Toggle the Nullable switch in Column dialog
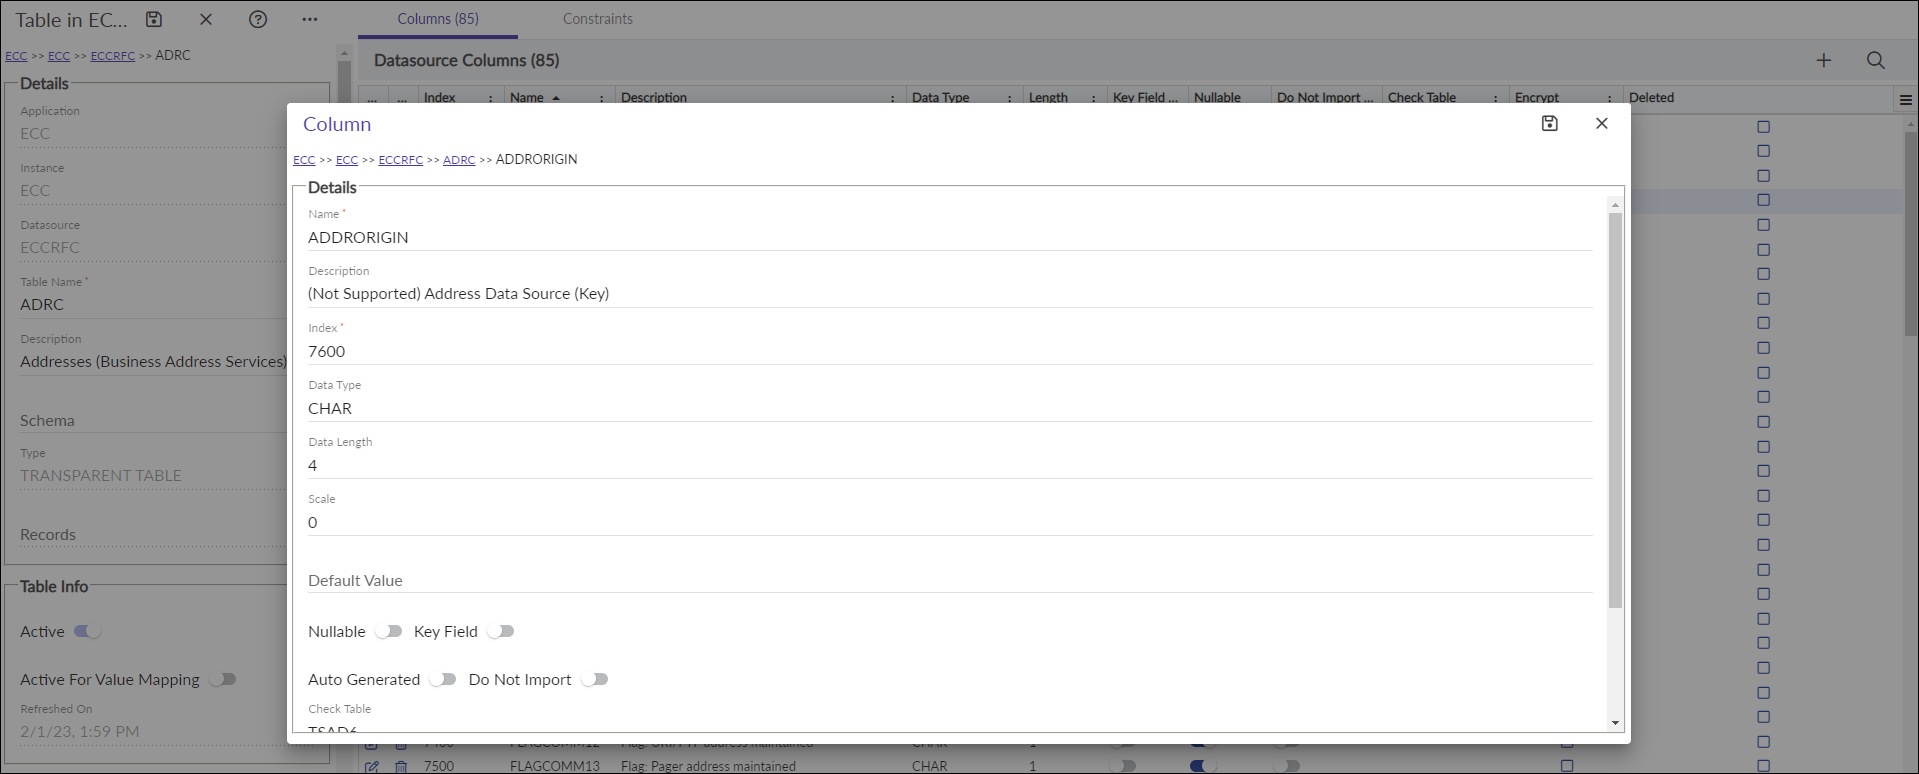1919x774 pixels. pyautogui.click(x=389, y=632)
